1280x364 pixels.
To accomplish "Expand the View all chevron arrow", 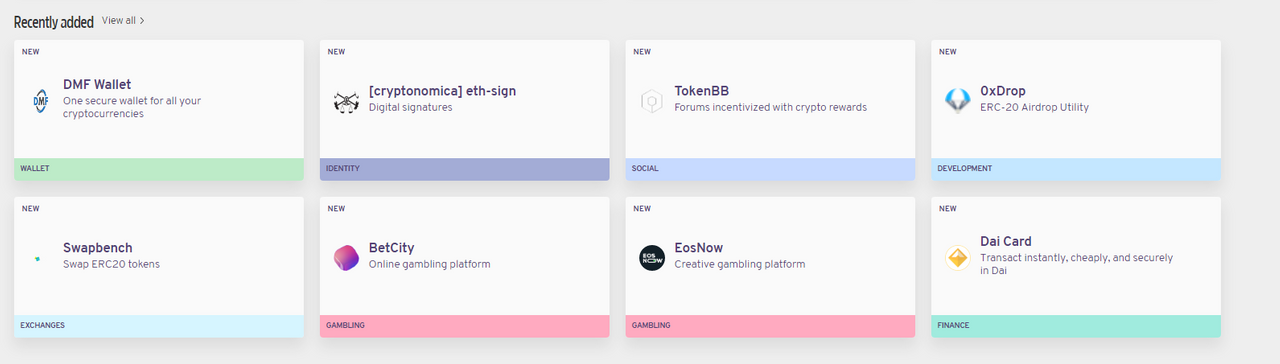I will [x=142, y=21].
